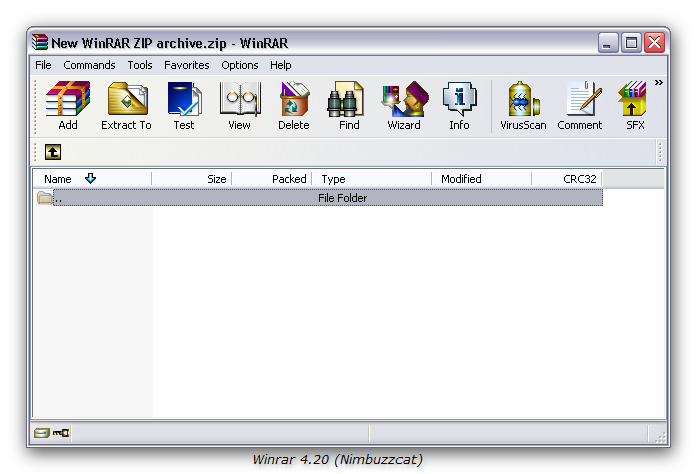This screenshot has width=697, height=474.
Task: Select the "File Folder" row text
Action: [342, 198]
